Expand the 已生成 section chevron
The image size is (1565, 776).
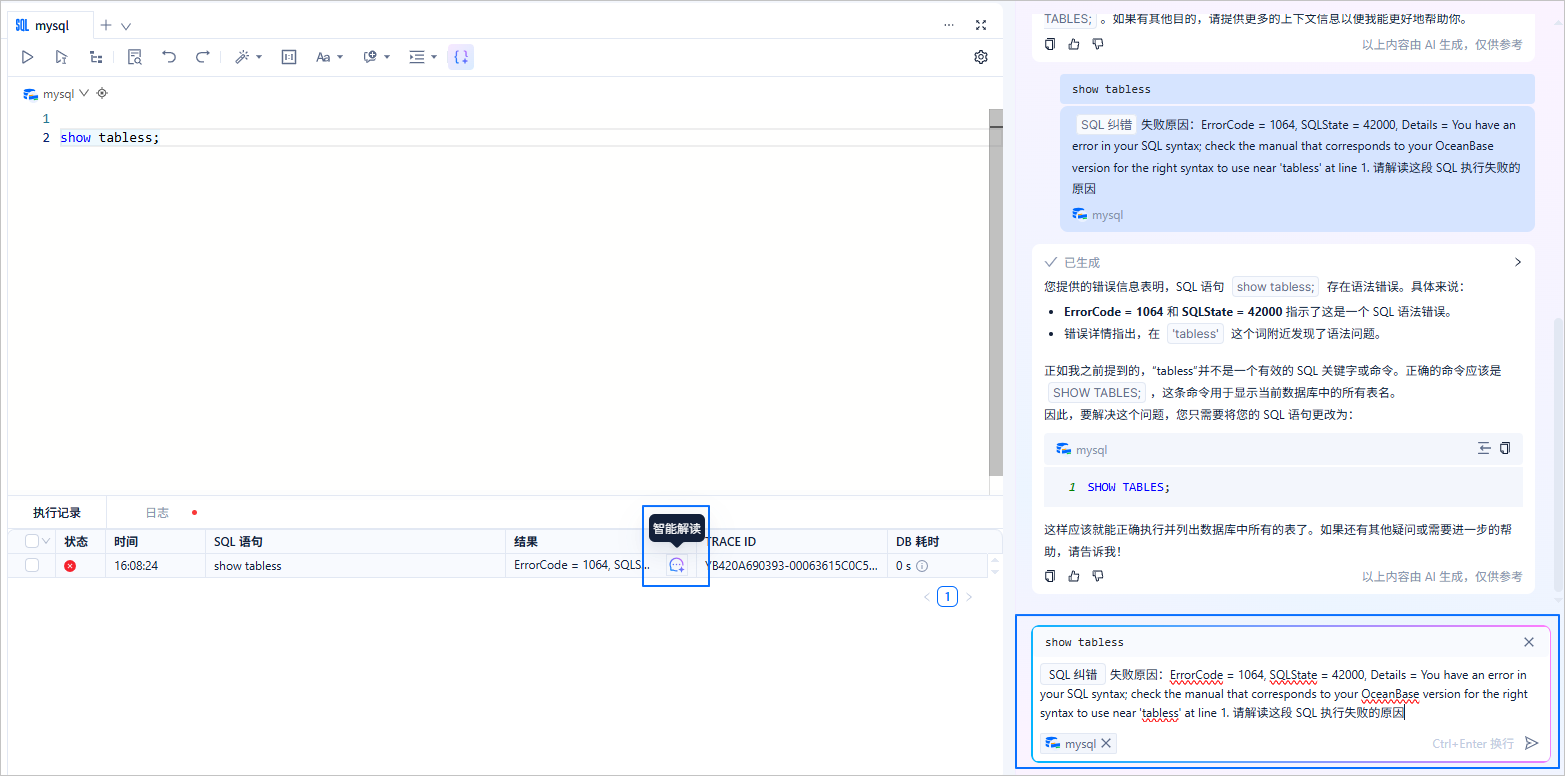[1517, 262]
